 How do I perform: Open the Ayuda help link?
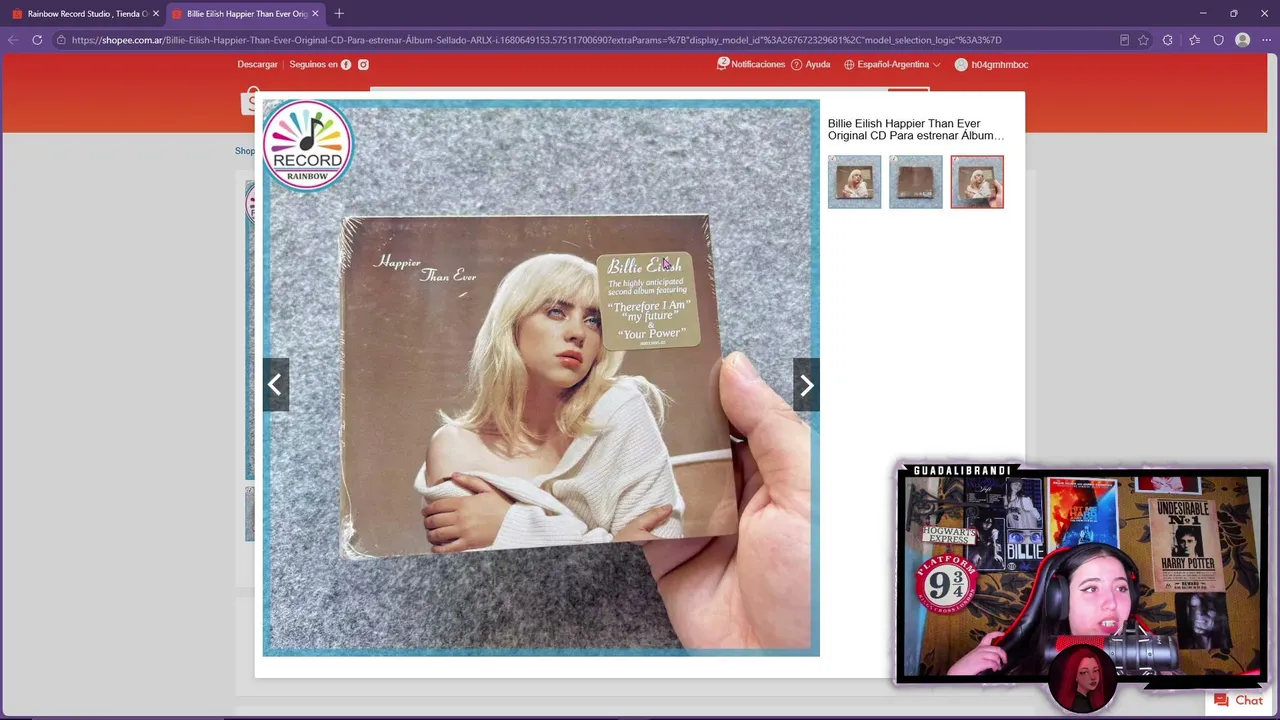point(811,64)
